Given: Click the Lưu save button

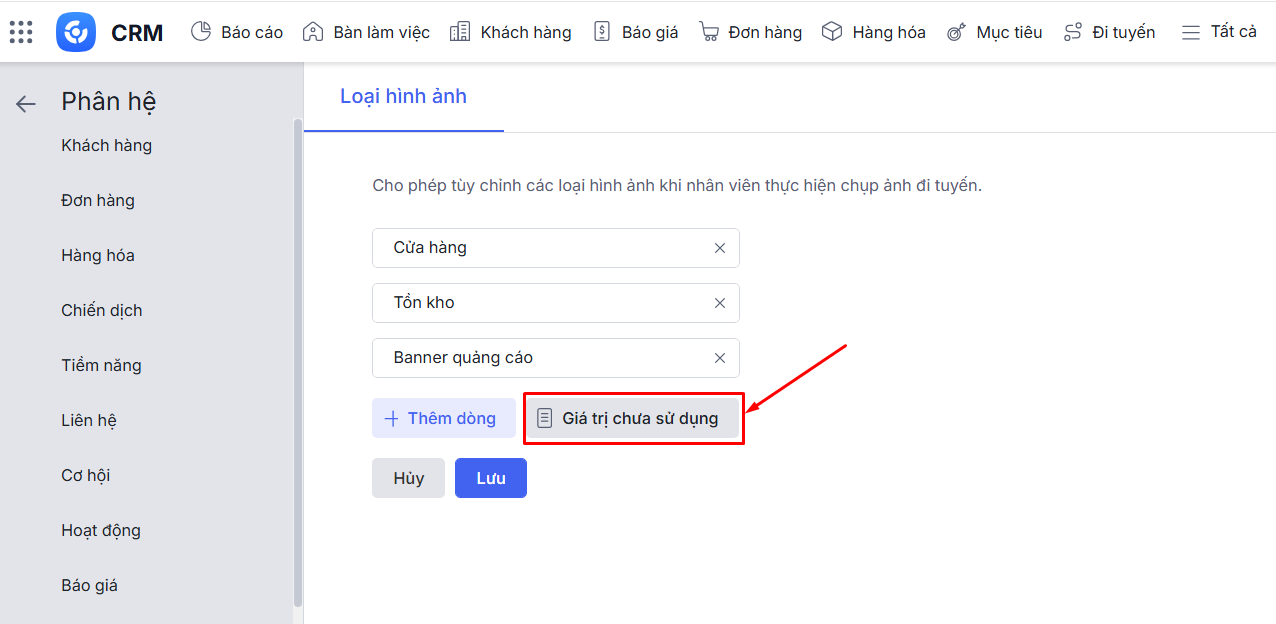Looking at the screenshot, I should click(490, 478).
